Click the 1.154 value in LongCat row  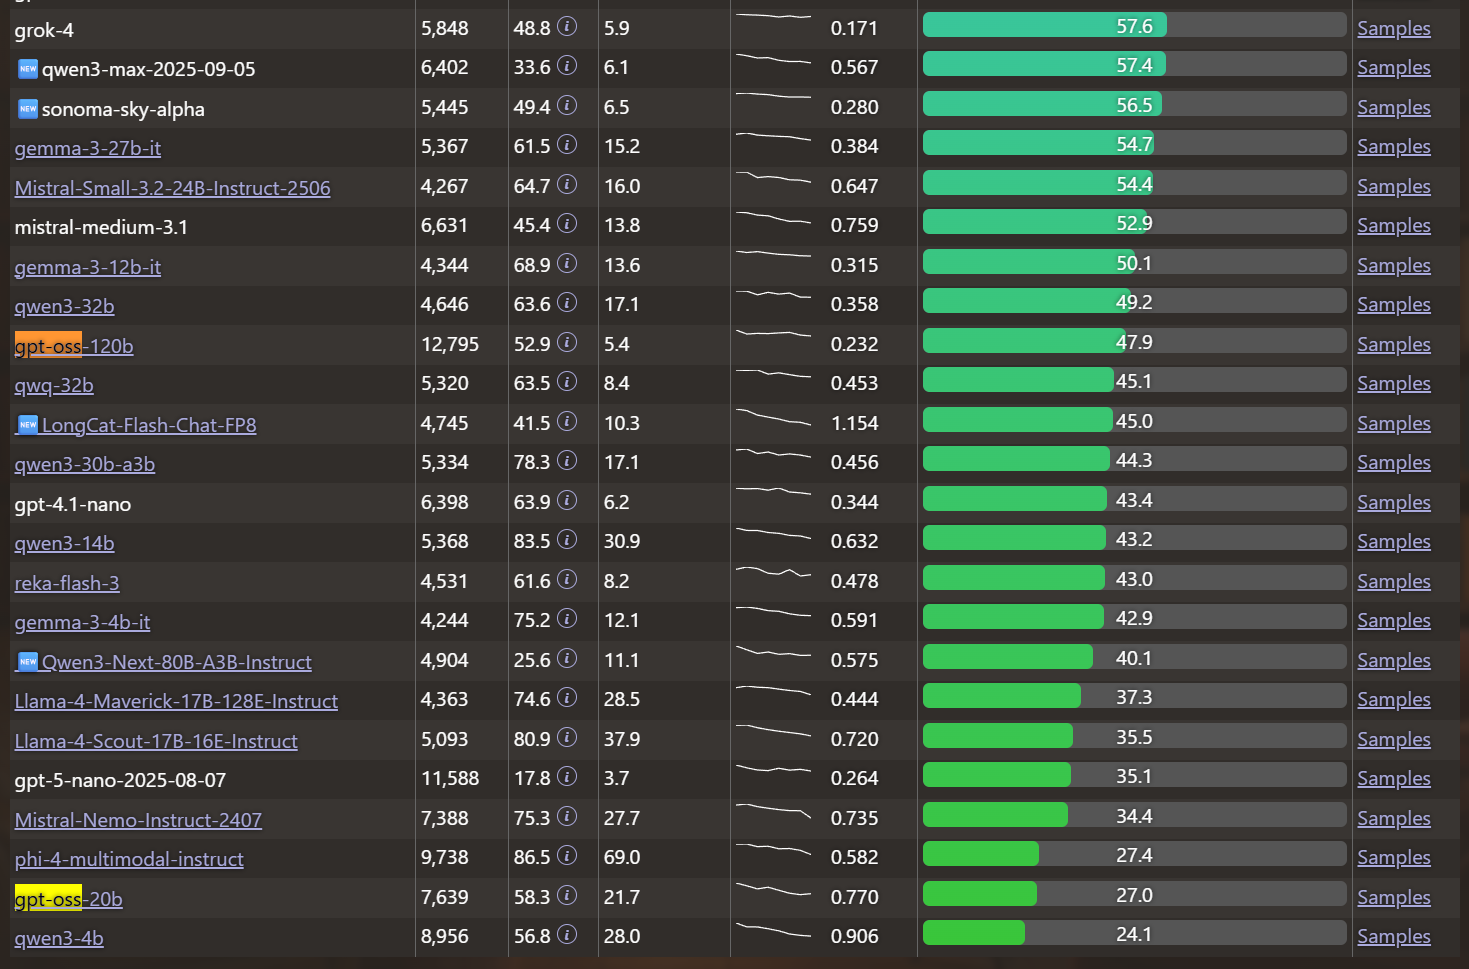[x=854, y=423]
